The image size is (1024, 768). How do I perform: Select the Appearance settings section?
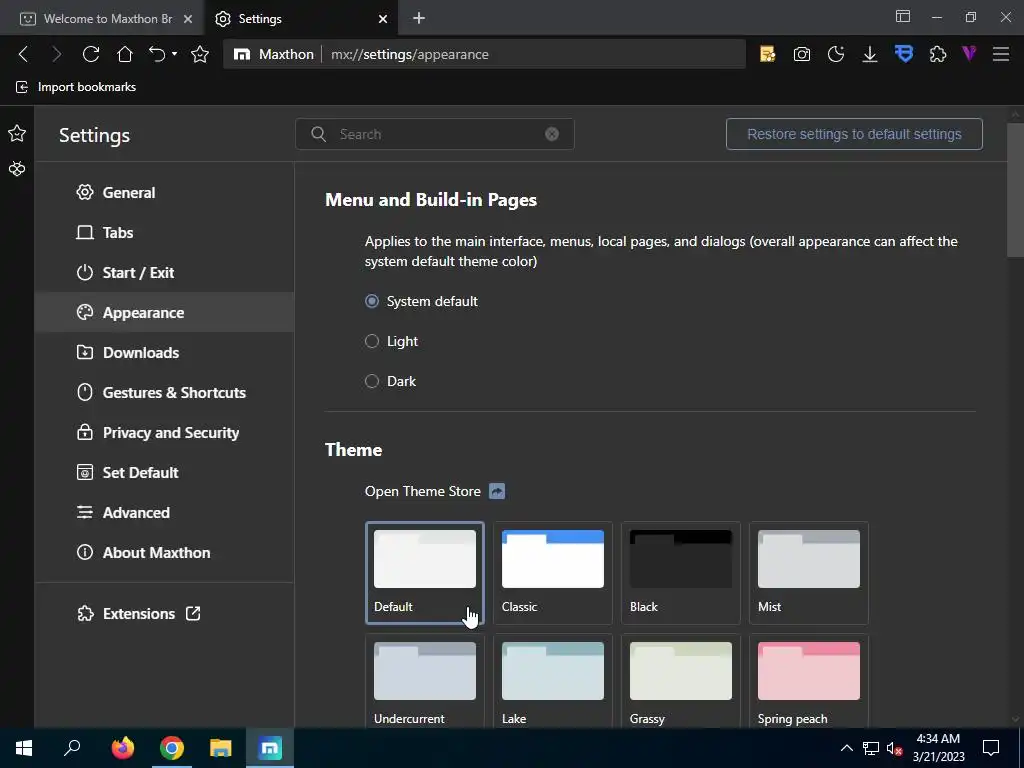point(164,312)
